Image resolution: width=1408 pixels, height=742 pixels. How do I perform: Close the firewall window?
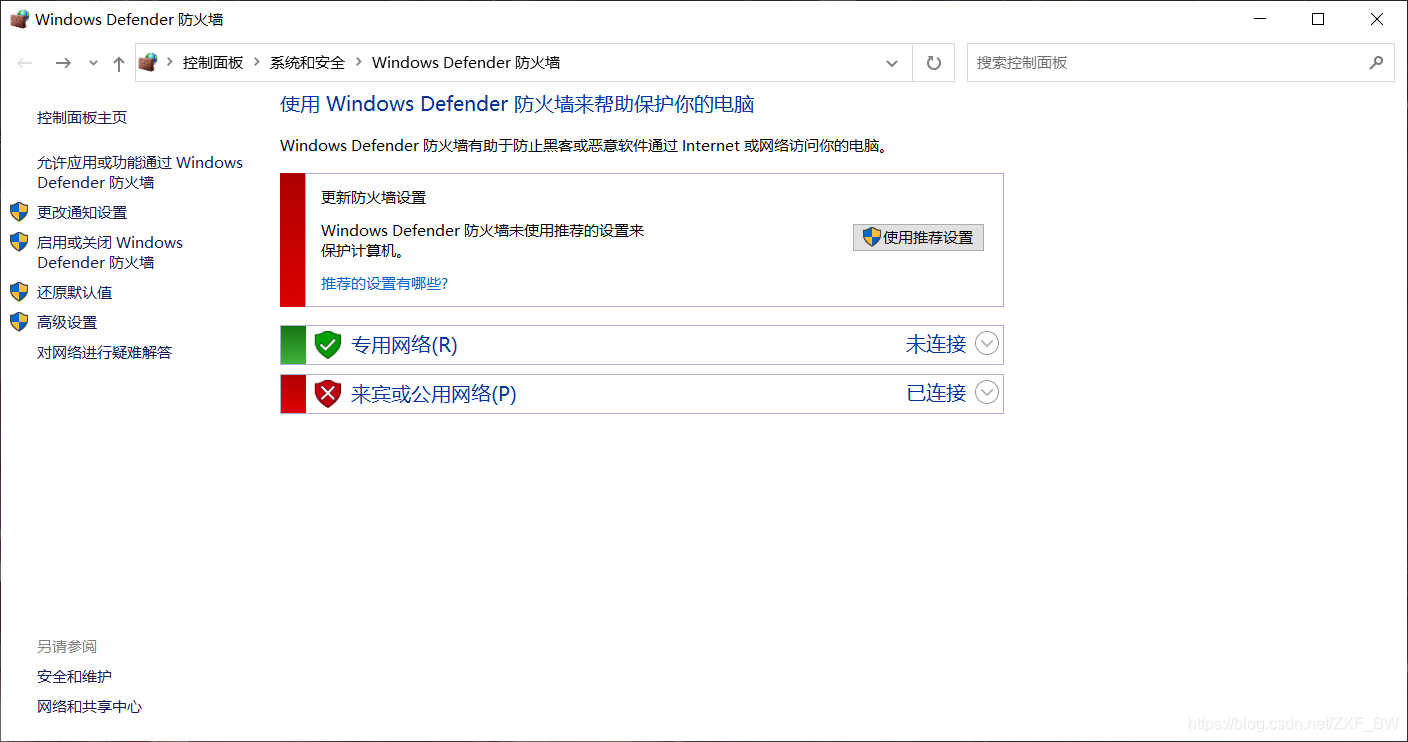[1377, 19]
